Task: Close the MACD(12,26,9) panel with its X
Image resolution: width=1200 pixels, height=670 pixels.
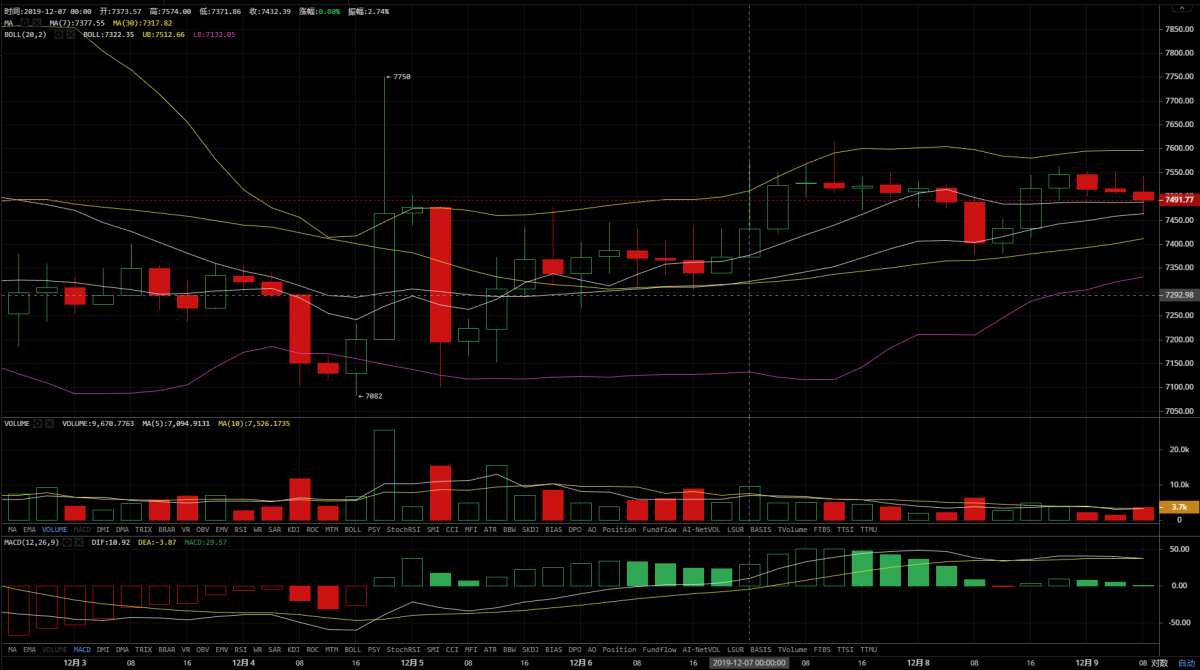Action: 78,542
